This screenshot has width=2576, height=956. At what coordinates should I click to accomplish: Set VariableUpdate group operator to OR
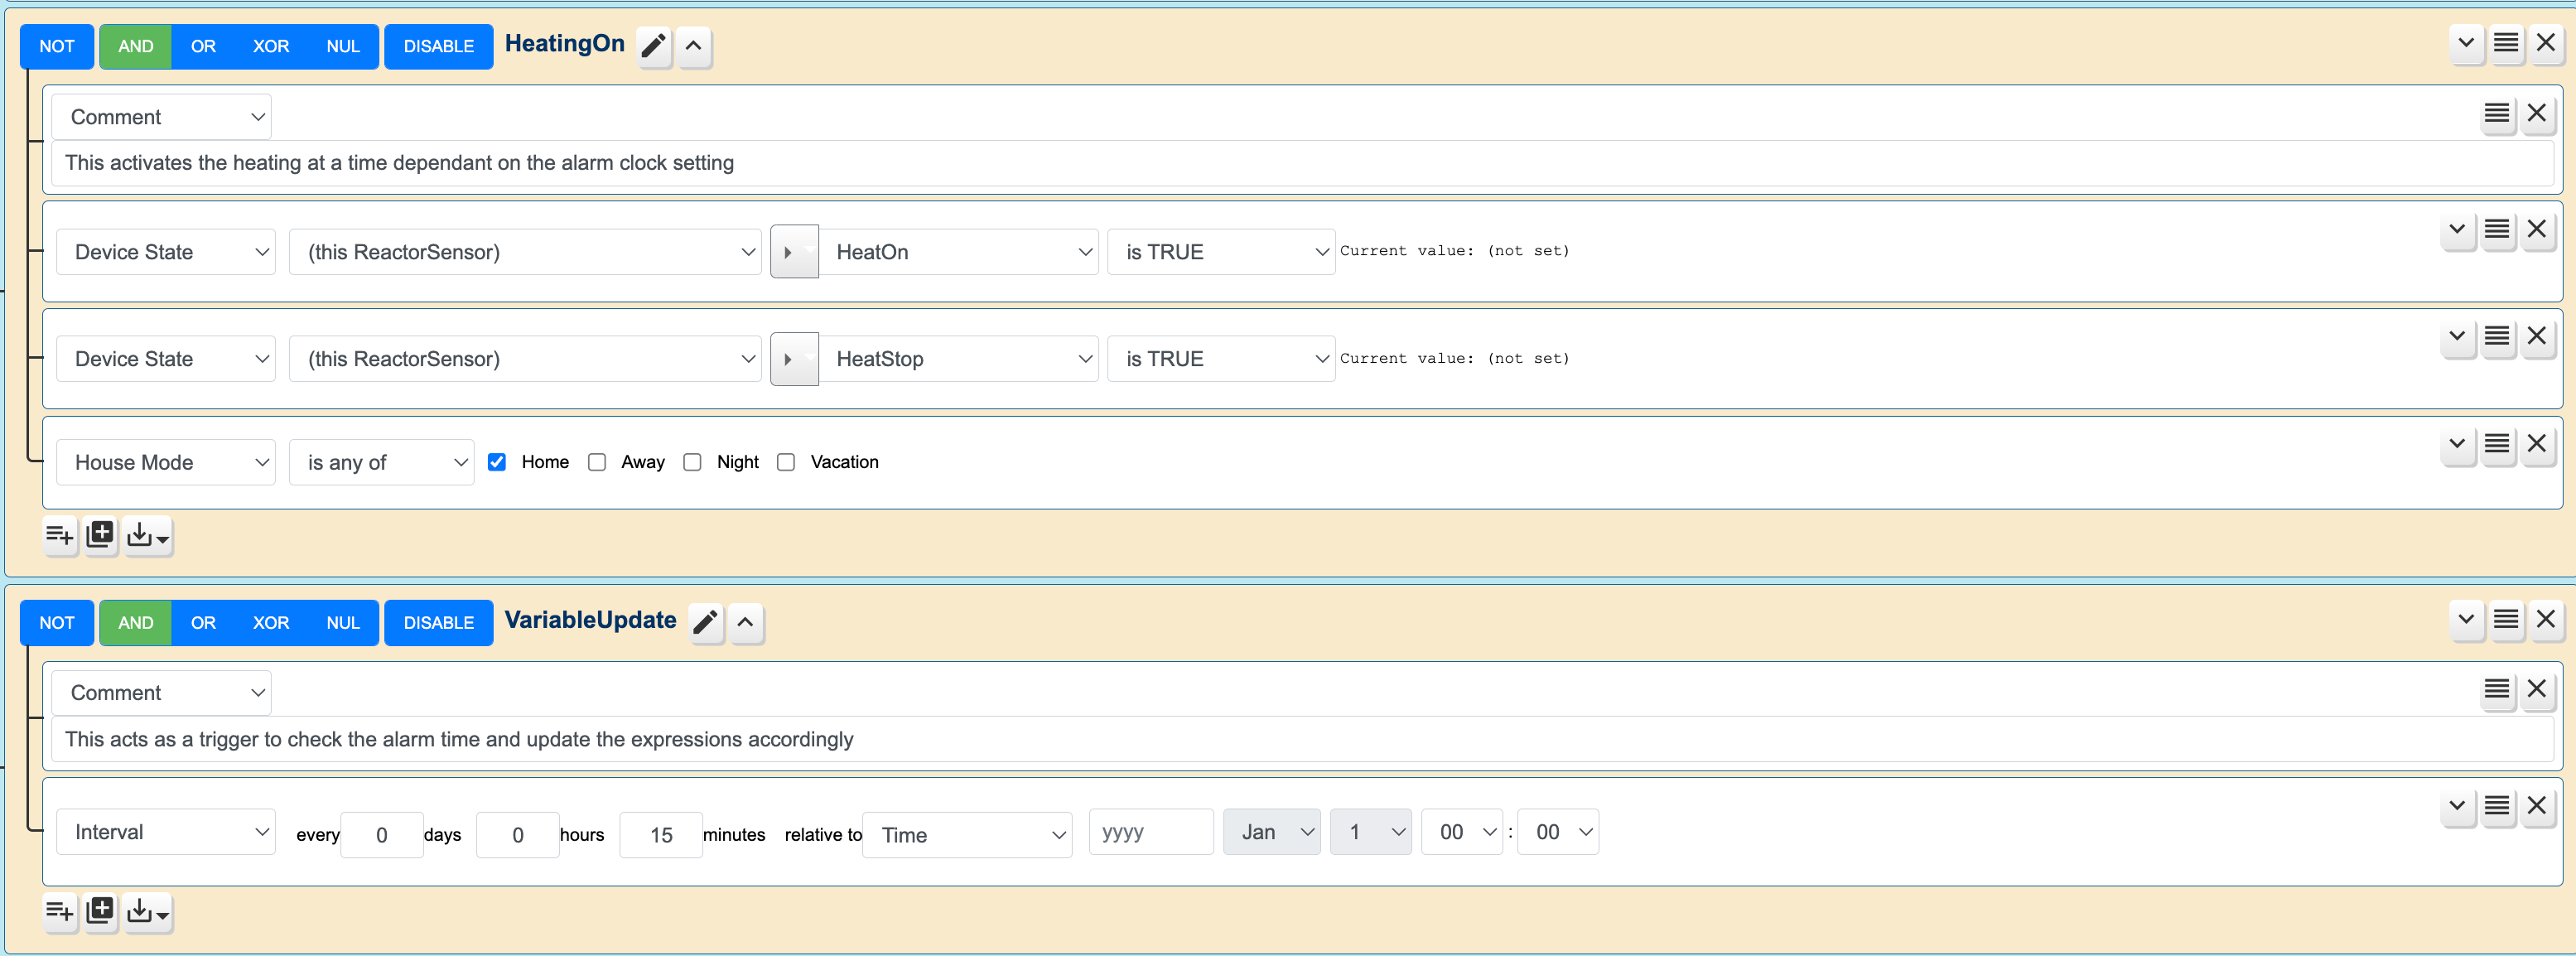click(203, 623)
